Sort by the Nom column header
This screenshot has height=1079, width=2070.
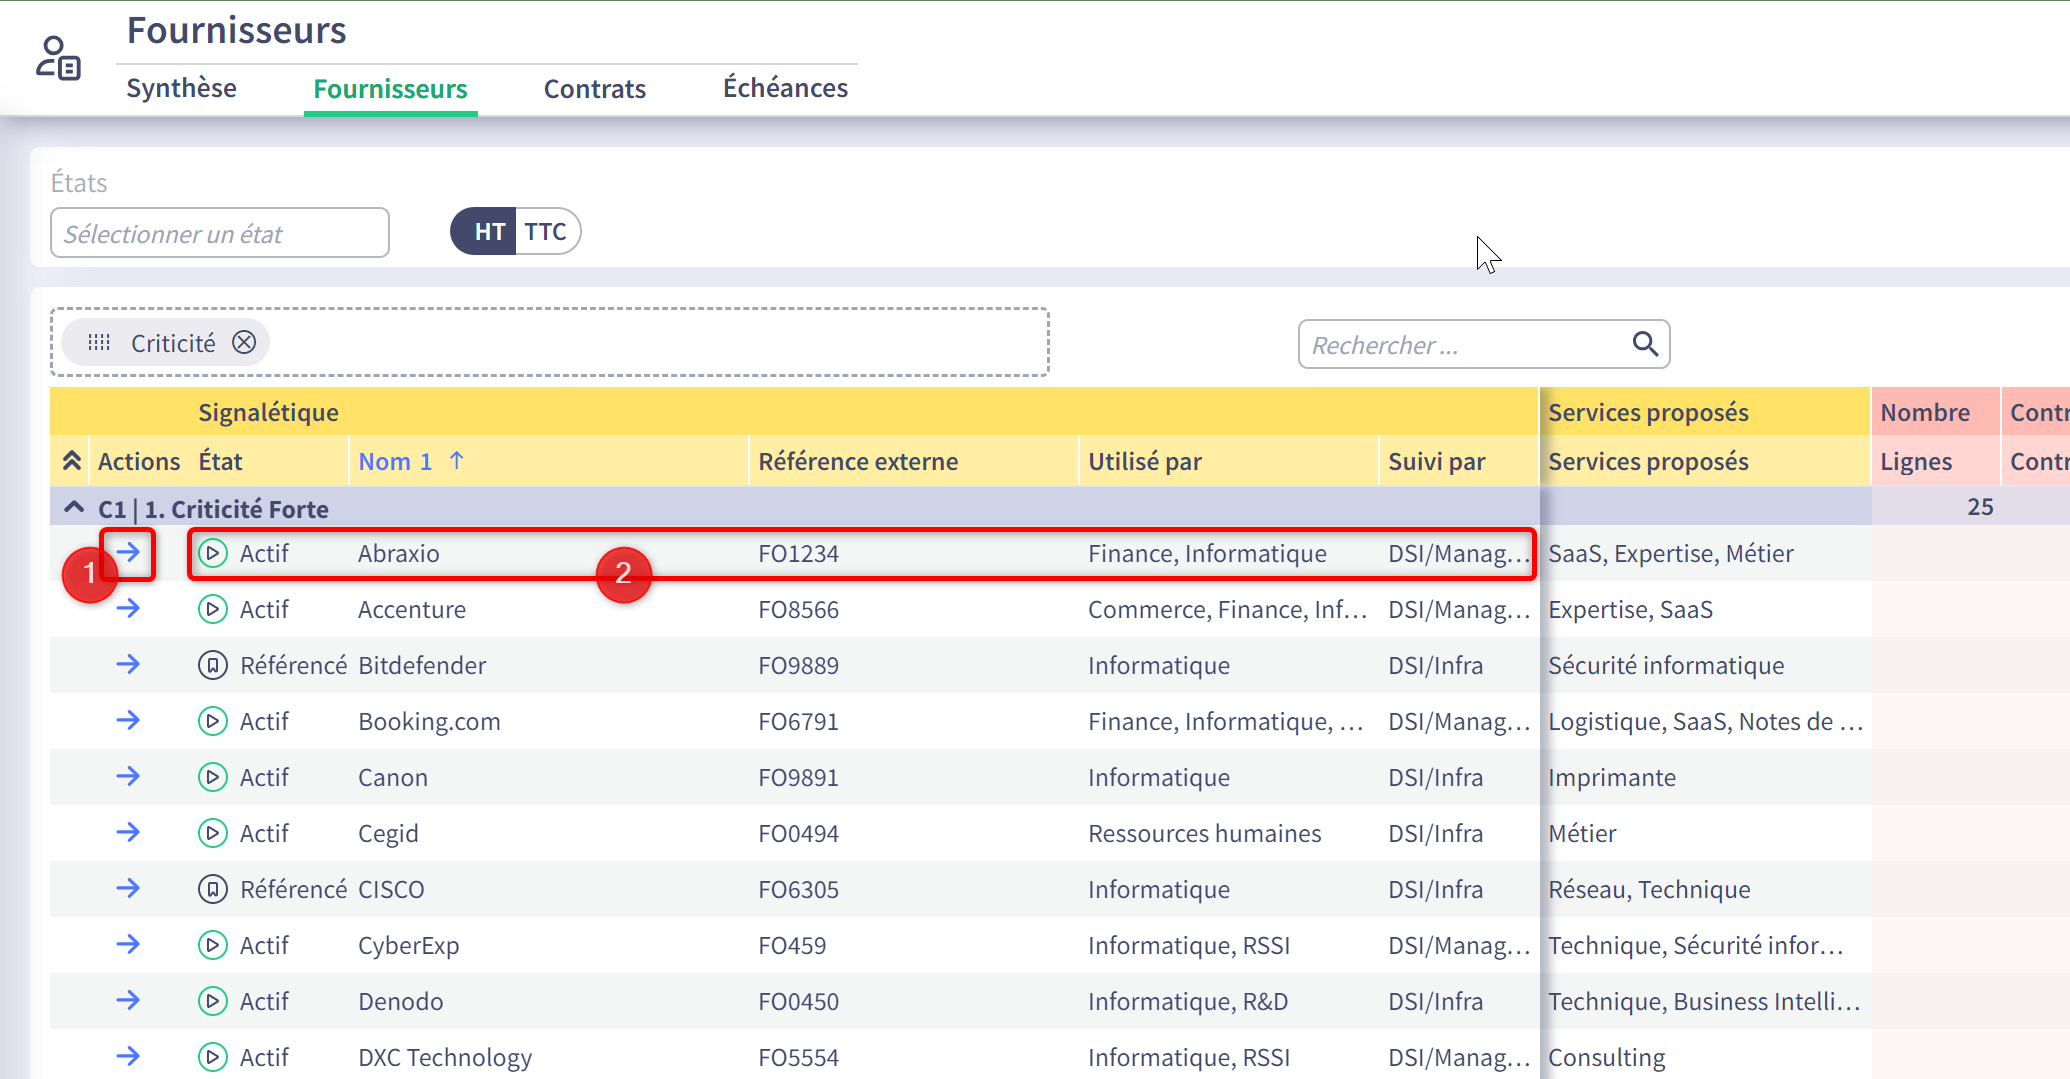(395, 462)
